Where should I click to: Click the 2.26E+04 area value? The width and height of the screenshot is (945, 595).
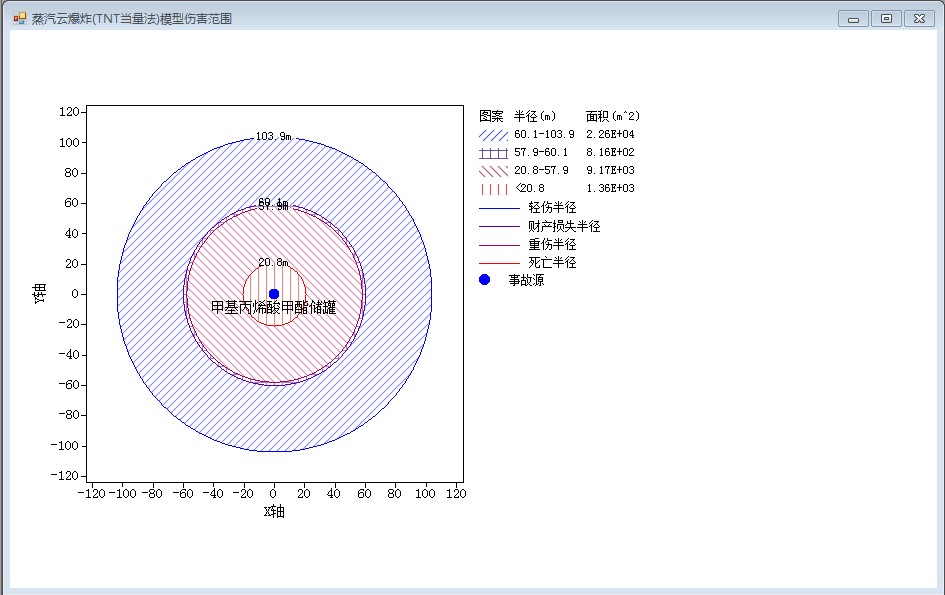[x=610, y=134]
